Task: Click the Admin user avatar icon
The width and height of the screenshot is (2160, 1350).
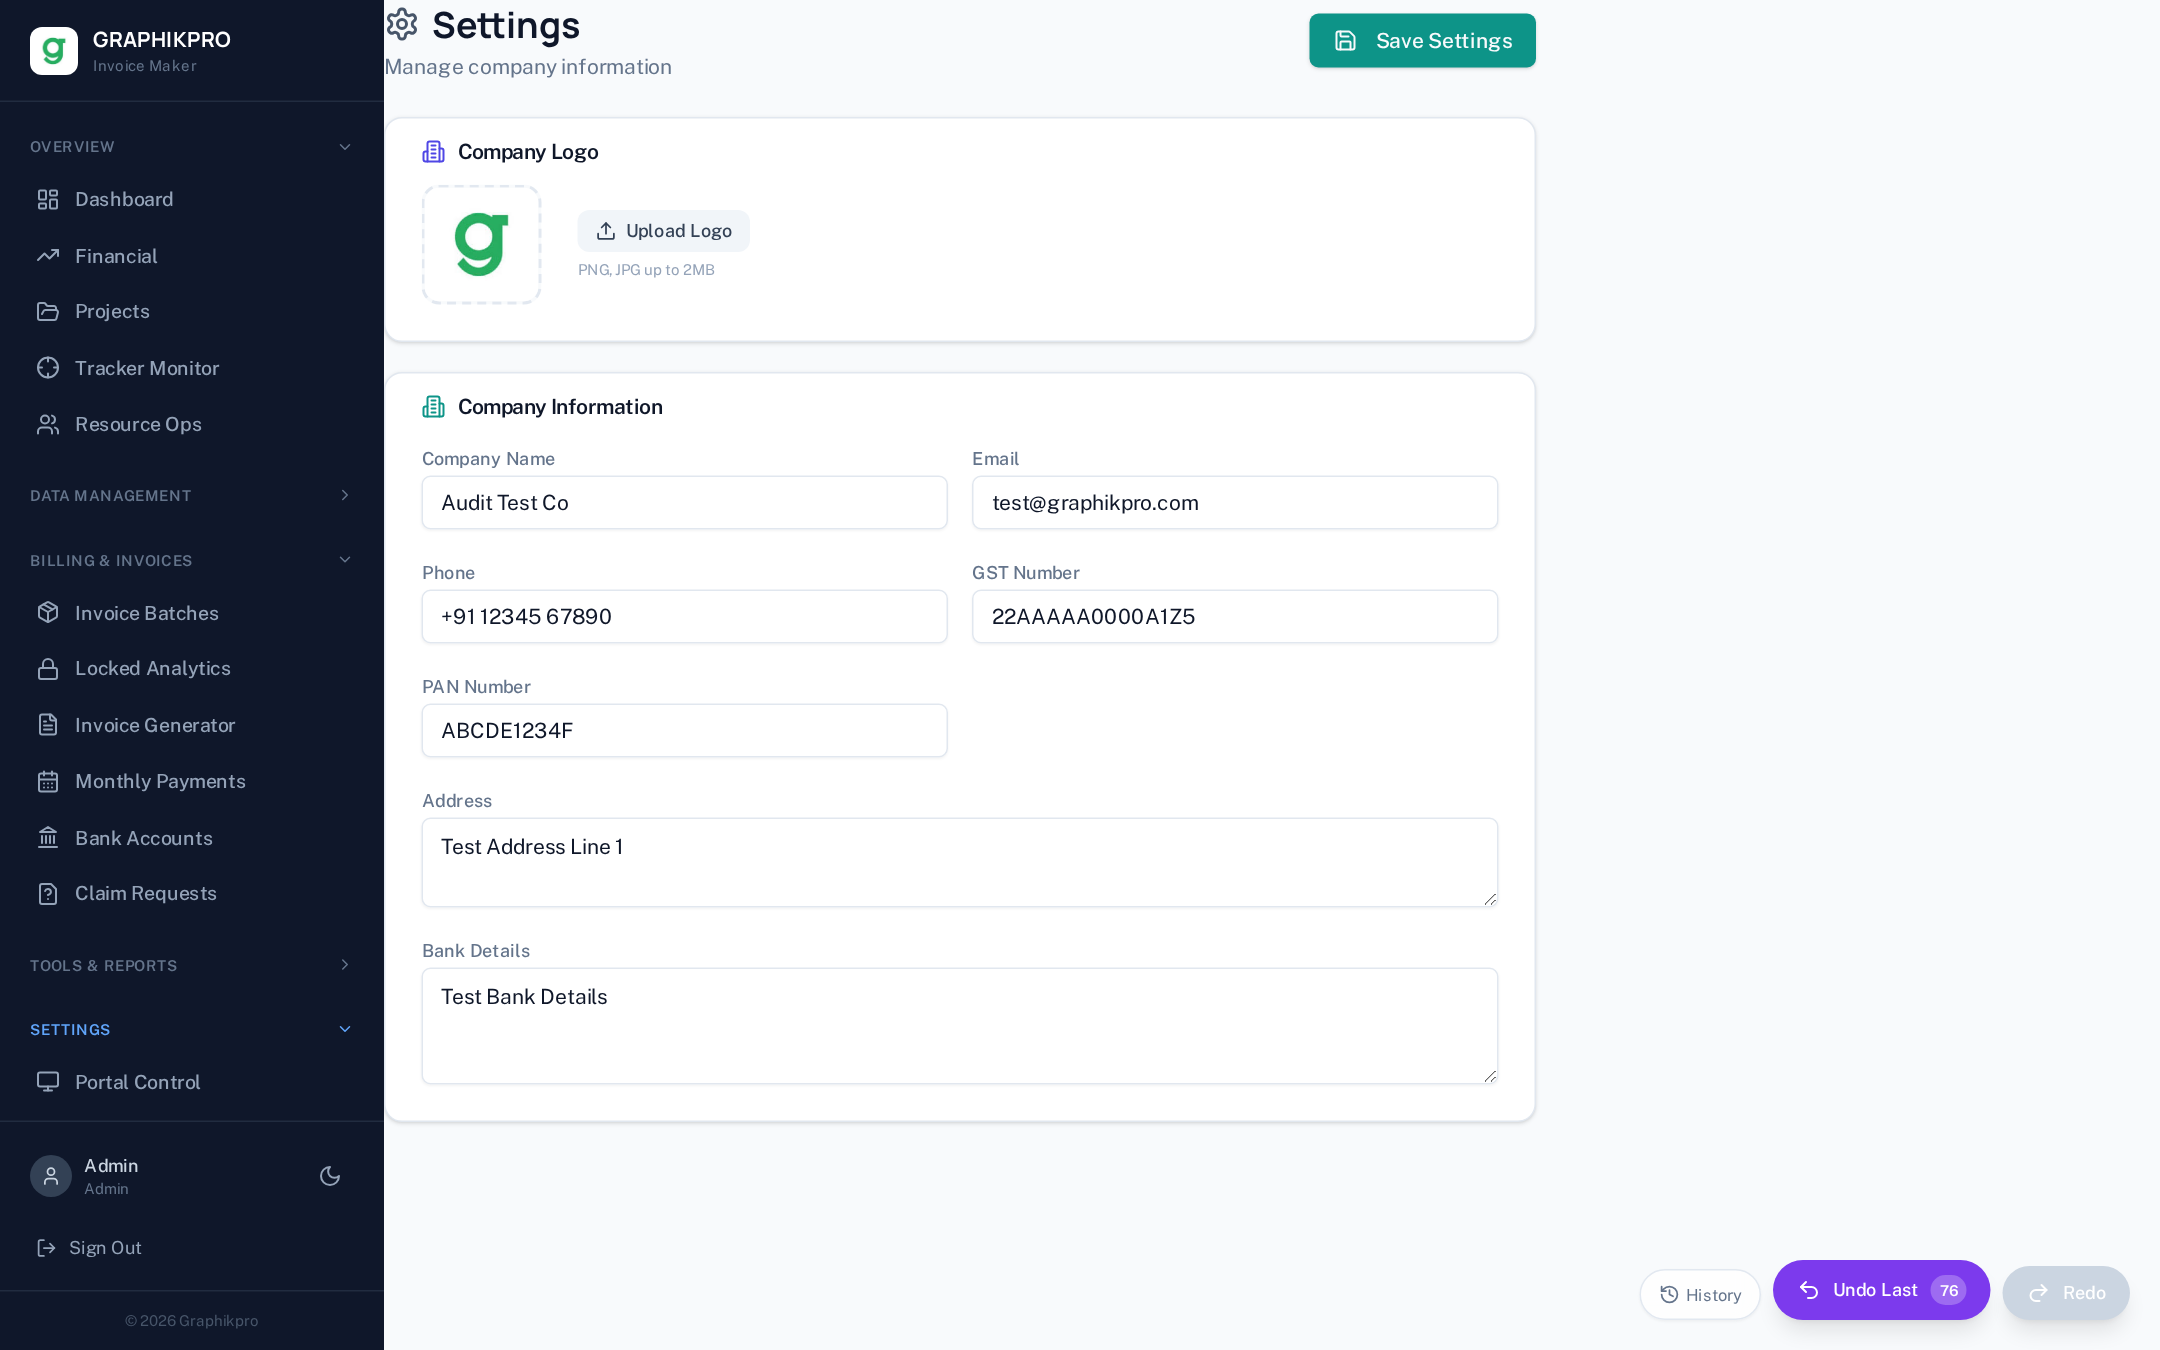Action: (x=51, y=1176)
